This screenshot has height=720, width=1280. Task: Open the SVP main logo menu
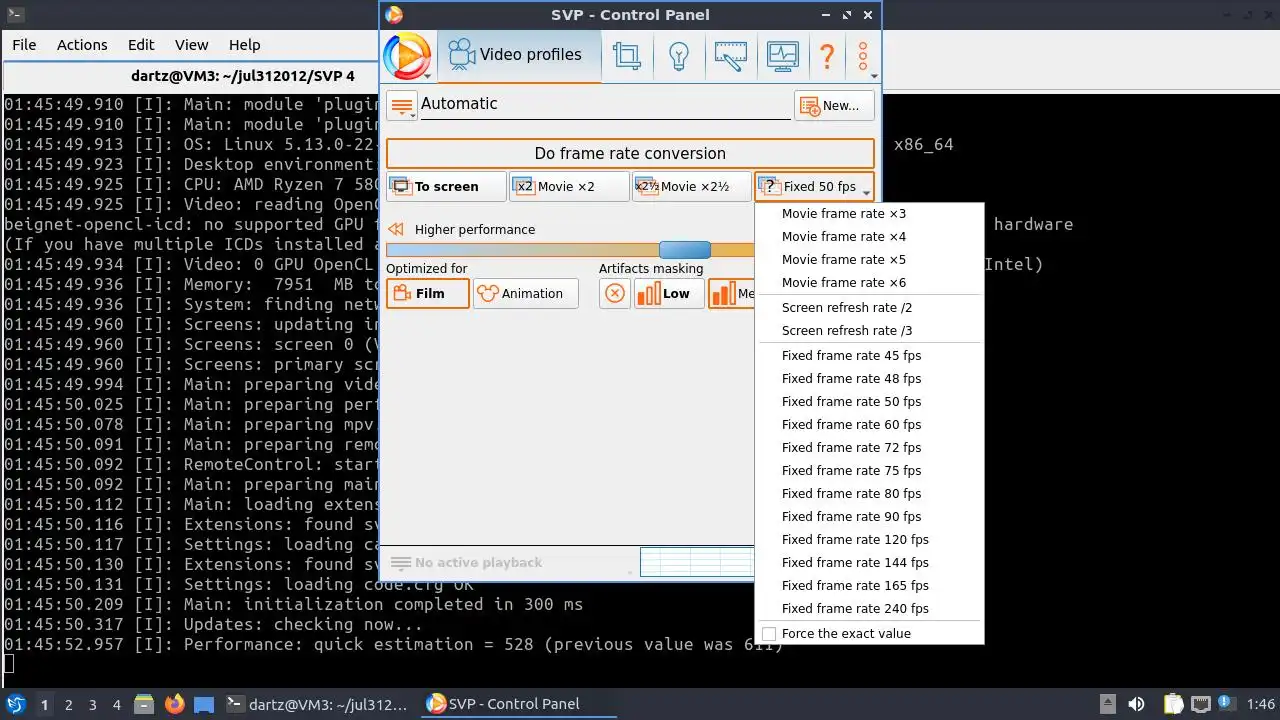coord(408,56)
